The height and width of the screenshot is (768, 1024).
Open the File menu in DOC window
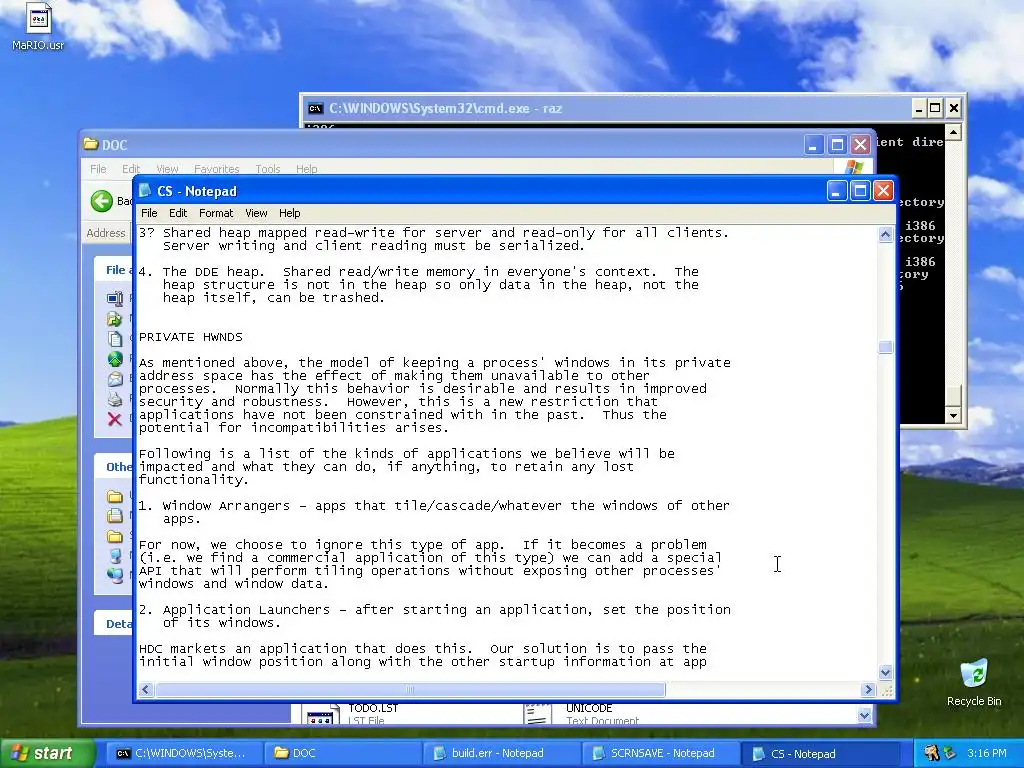coord(98,168)
